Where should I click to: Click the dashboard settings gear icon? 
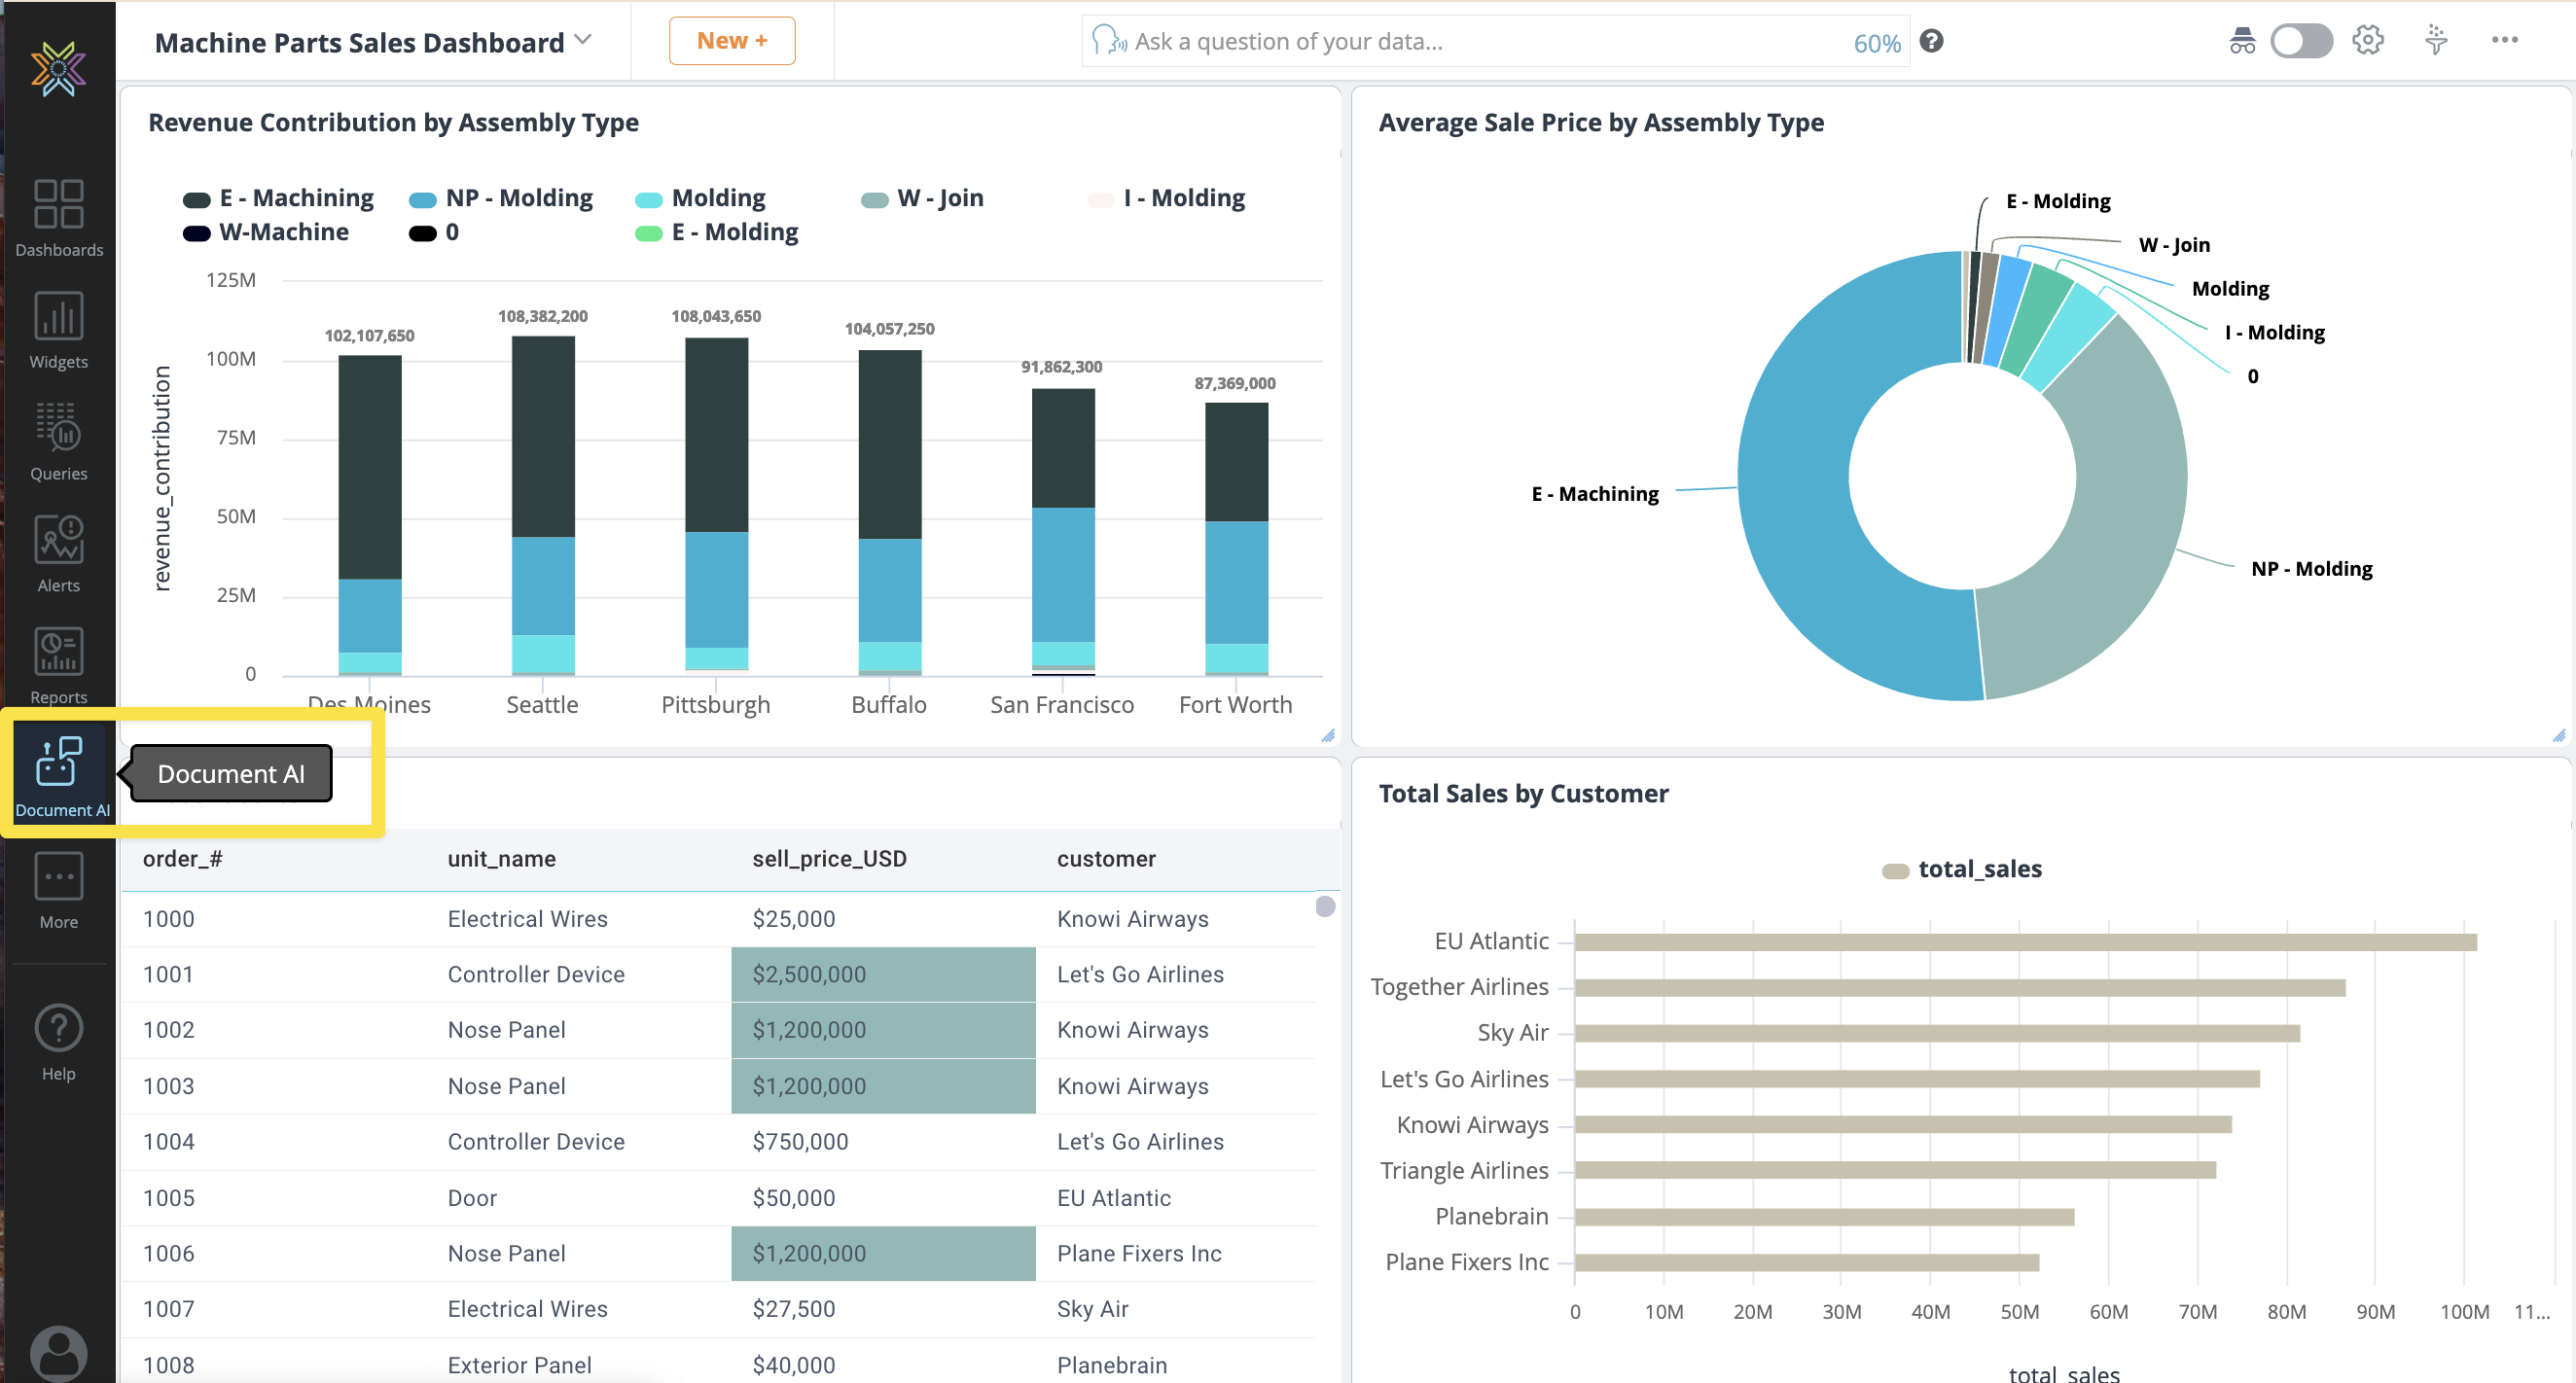click(x=2367, y=41)
